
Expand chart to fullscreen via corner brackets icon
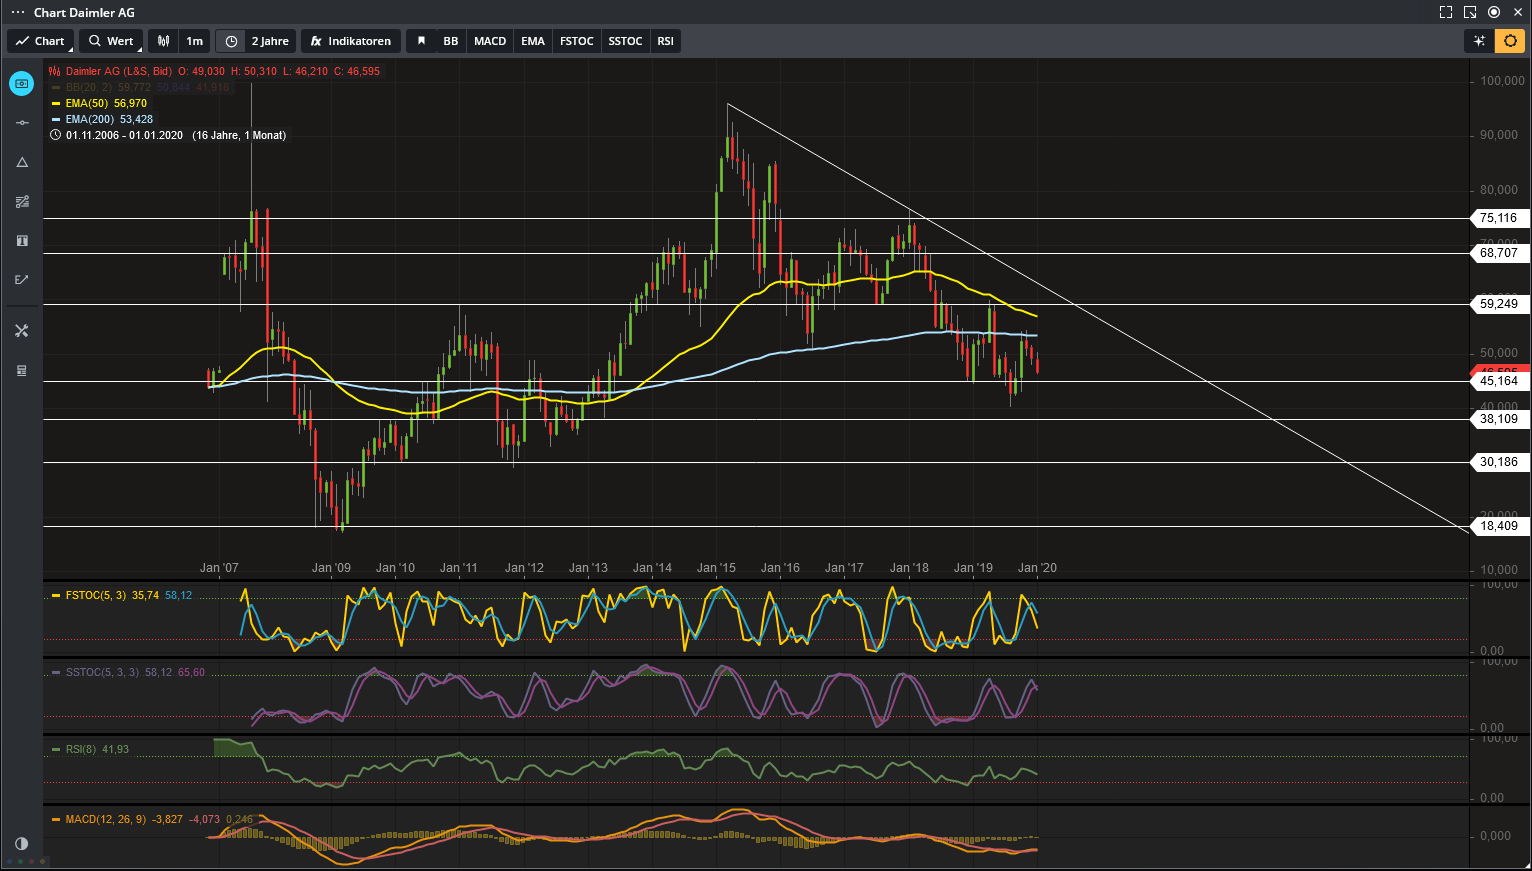pos(1445,12)
